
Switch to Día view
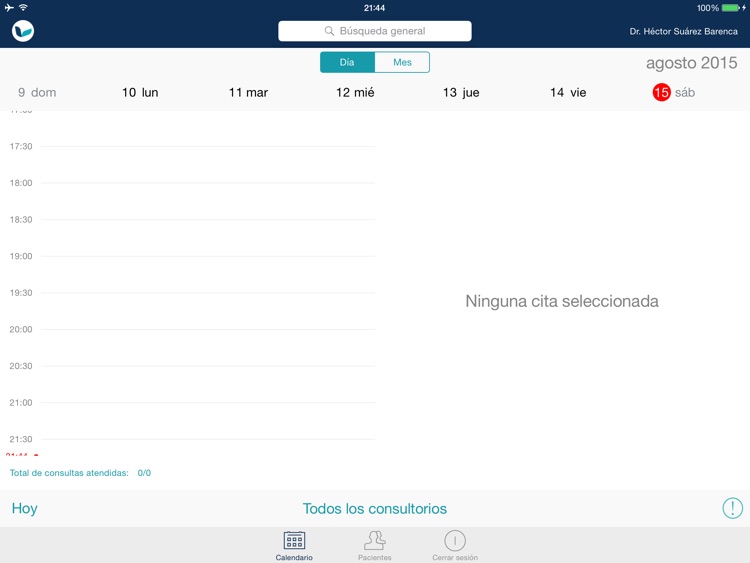(347, 62)
